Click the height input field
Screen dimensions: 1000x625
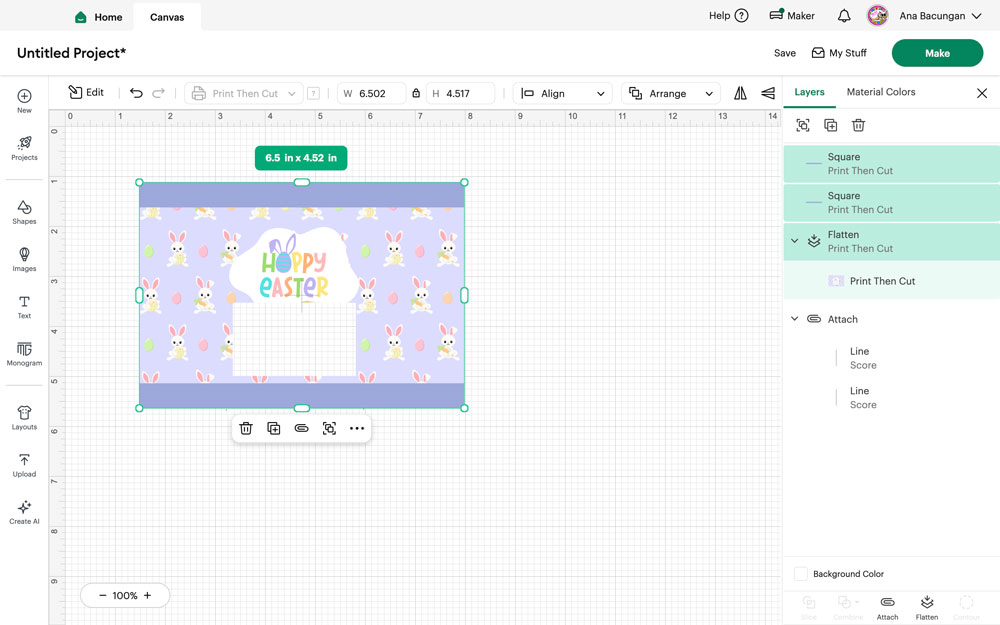(x=460, y=93)
